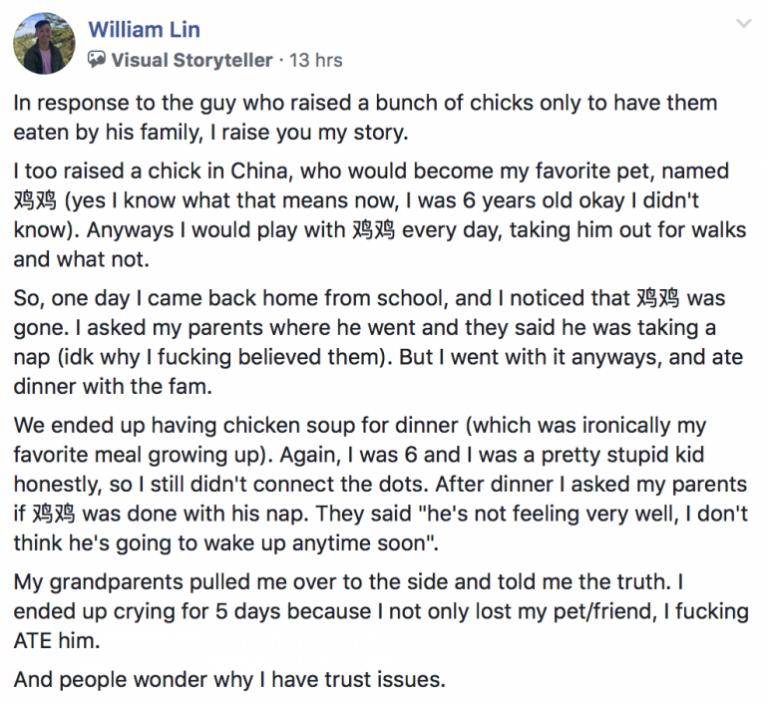Click the phrase 'pretty stupid kid'
Viewport: 768px width, 704px height.
pyautogui.click(x=623, y=455)
